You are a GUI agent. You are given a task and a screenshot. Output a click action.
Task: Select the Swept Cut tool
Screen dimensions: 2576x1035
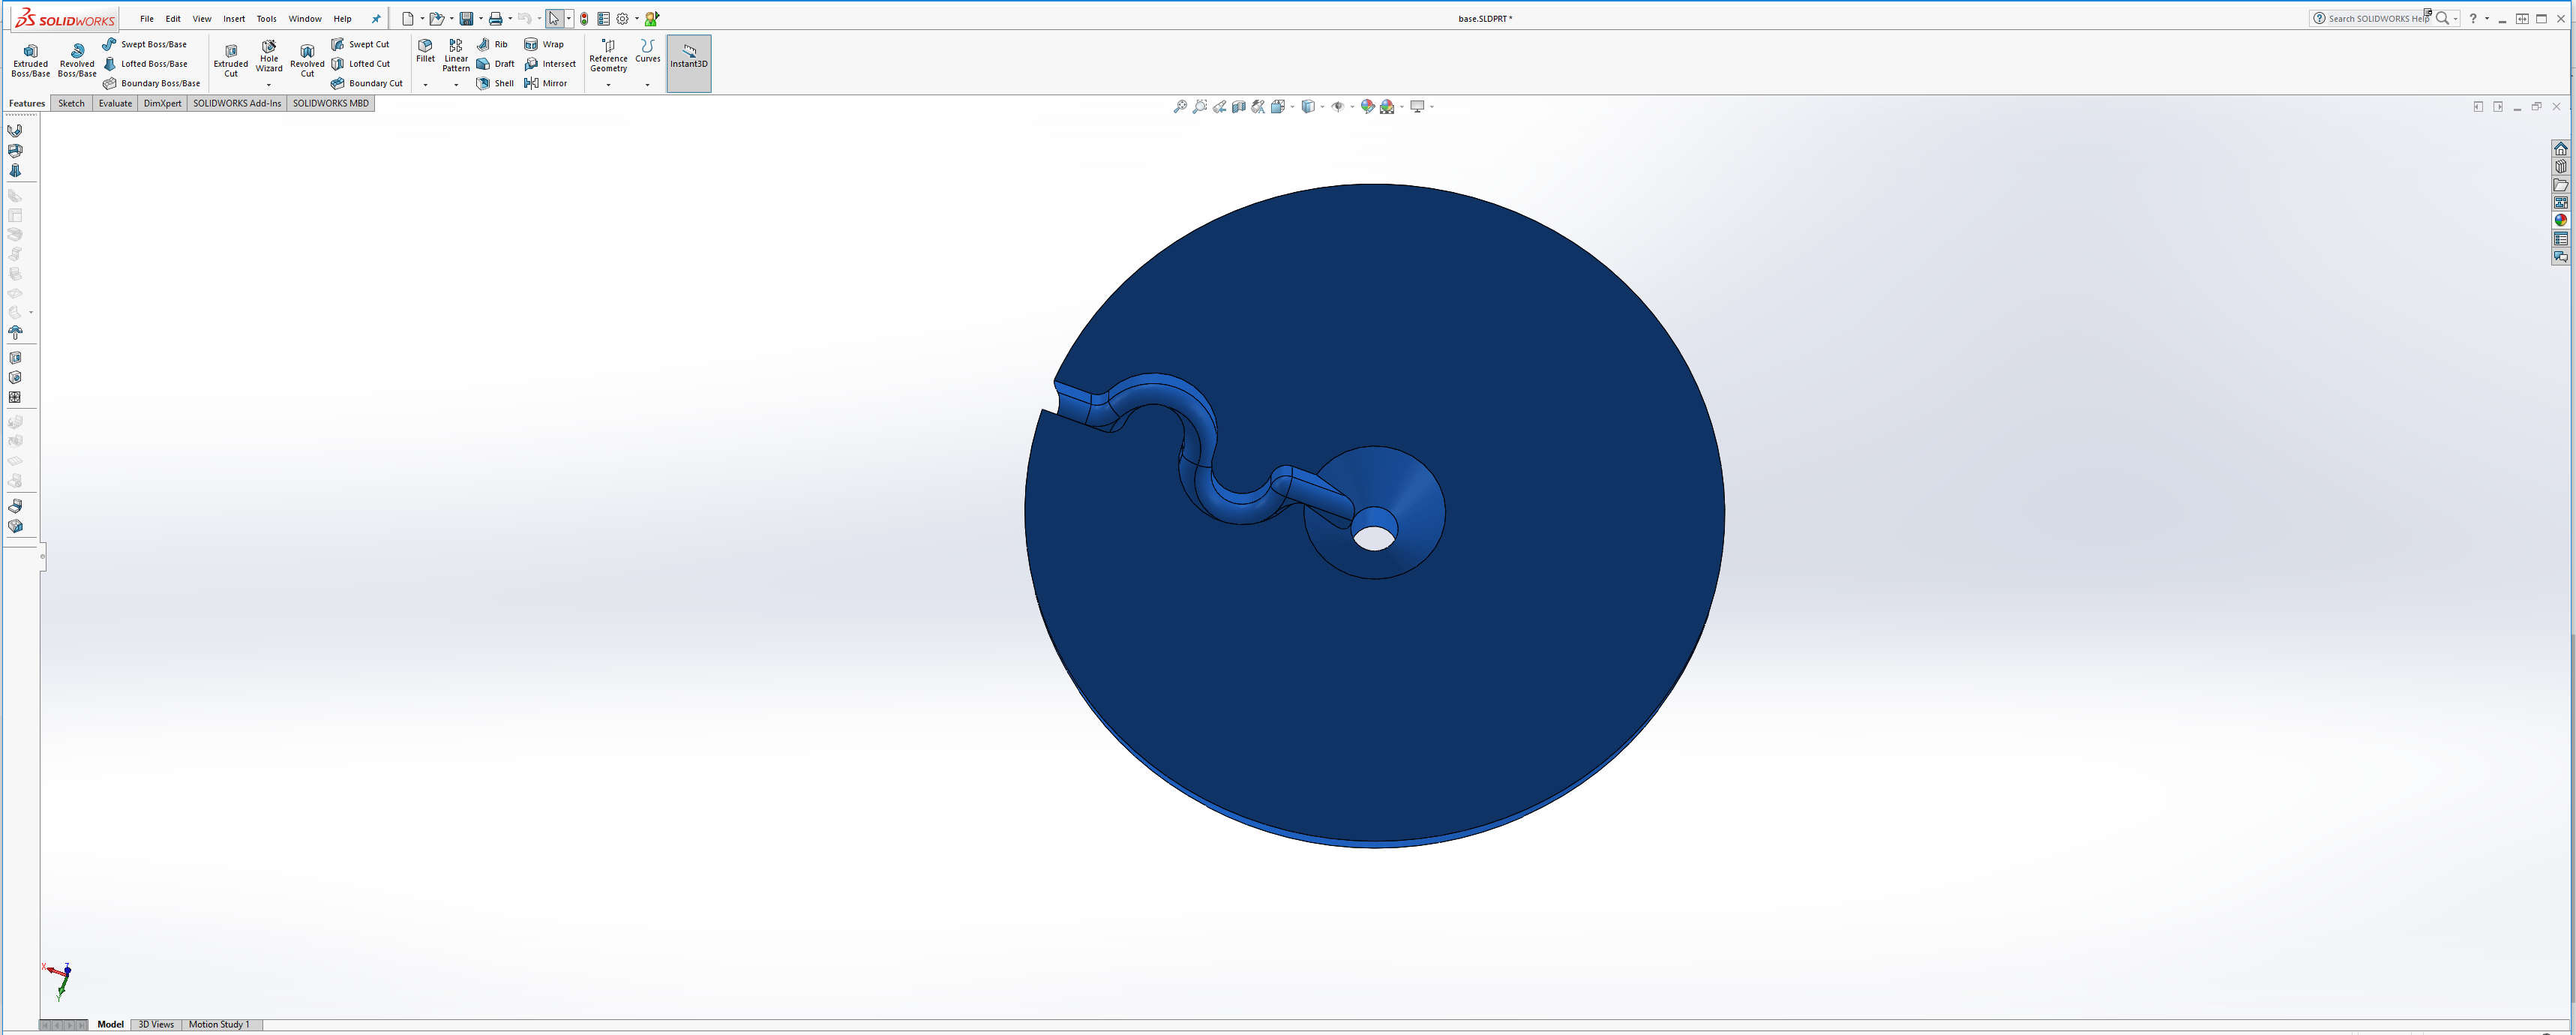click(361, 44)
